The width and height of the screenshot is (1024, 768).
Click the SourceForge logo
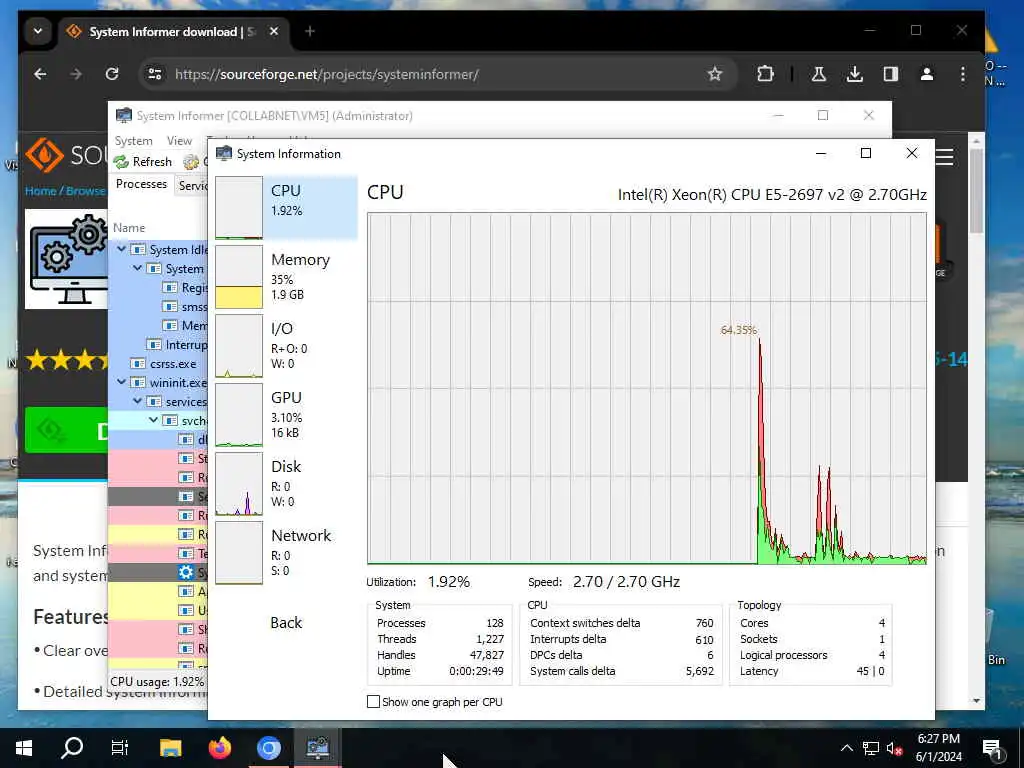(x=66, y=155)
